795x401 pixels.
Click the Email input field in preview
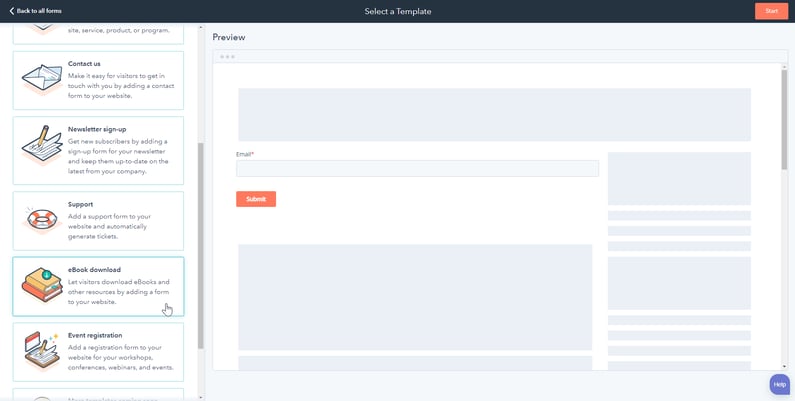(x=417, y=168)
